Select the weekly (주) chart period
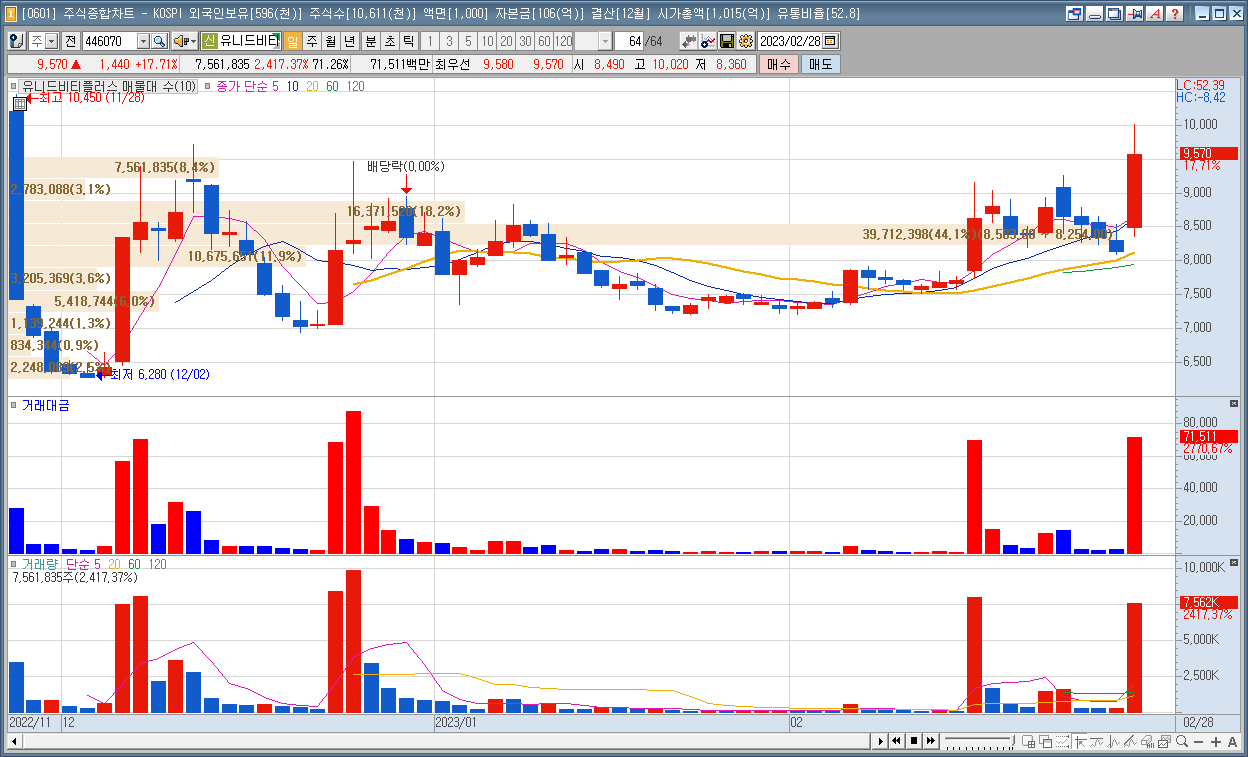Viewport: 1248px width, 757px height. coord(311,41)
